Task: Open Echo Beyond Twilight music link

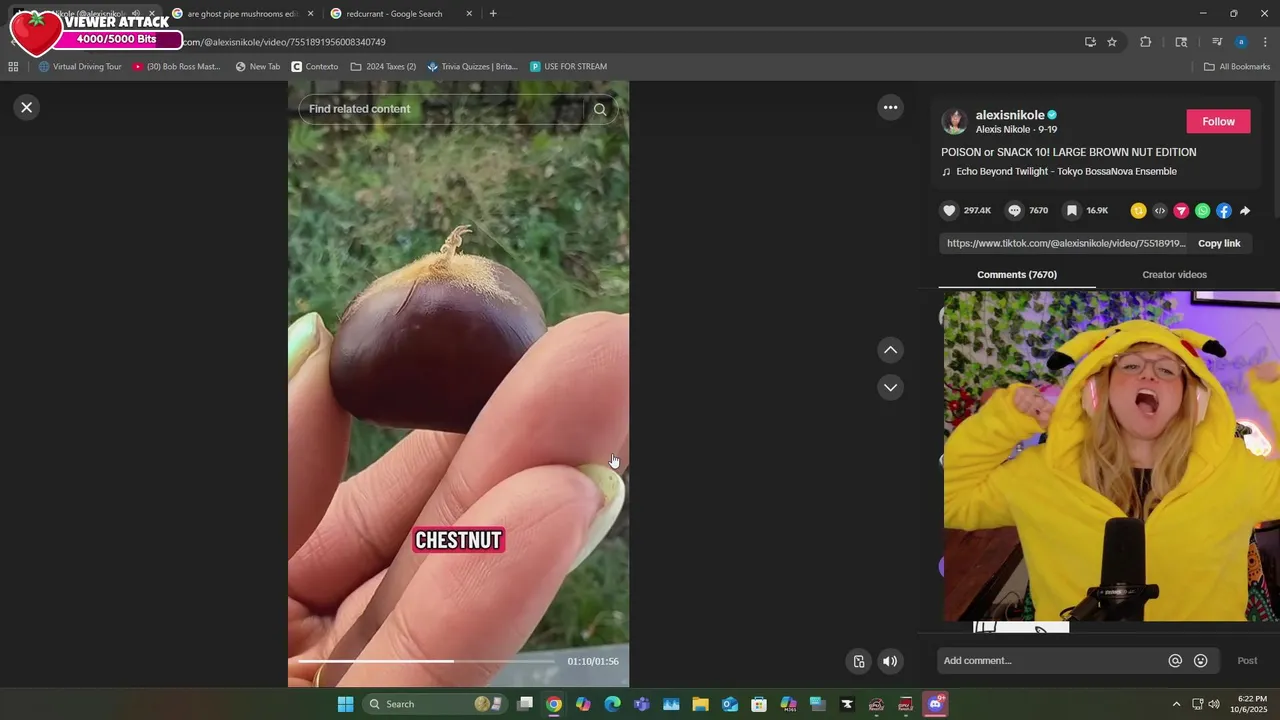Action: [1066, 172]
